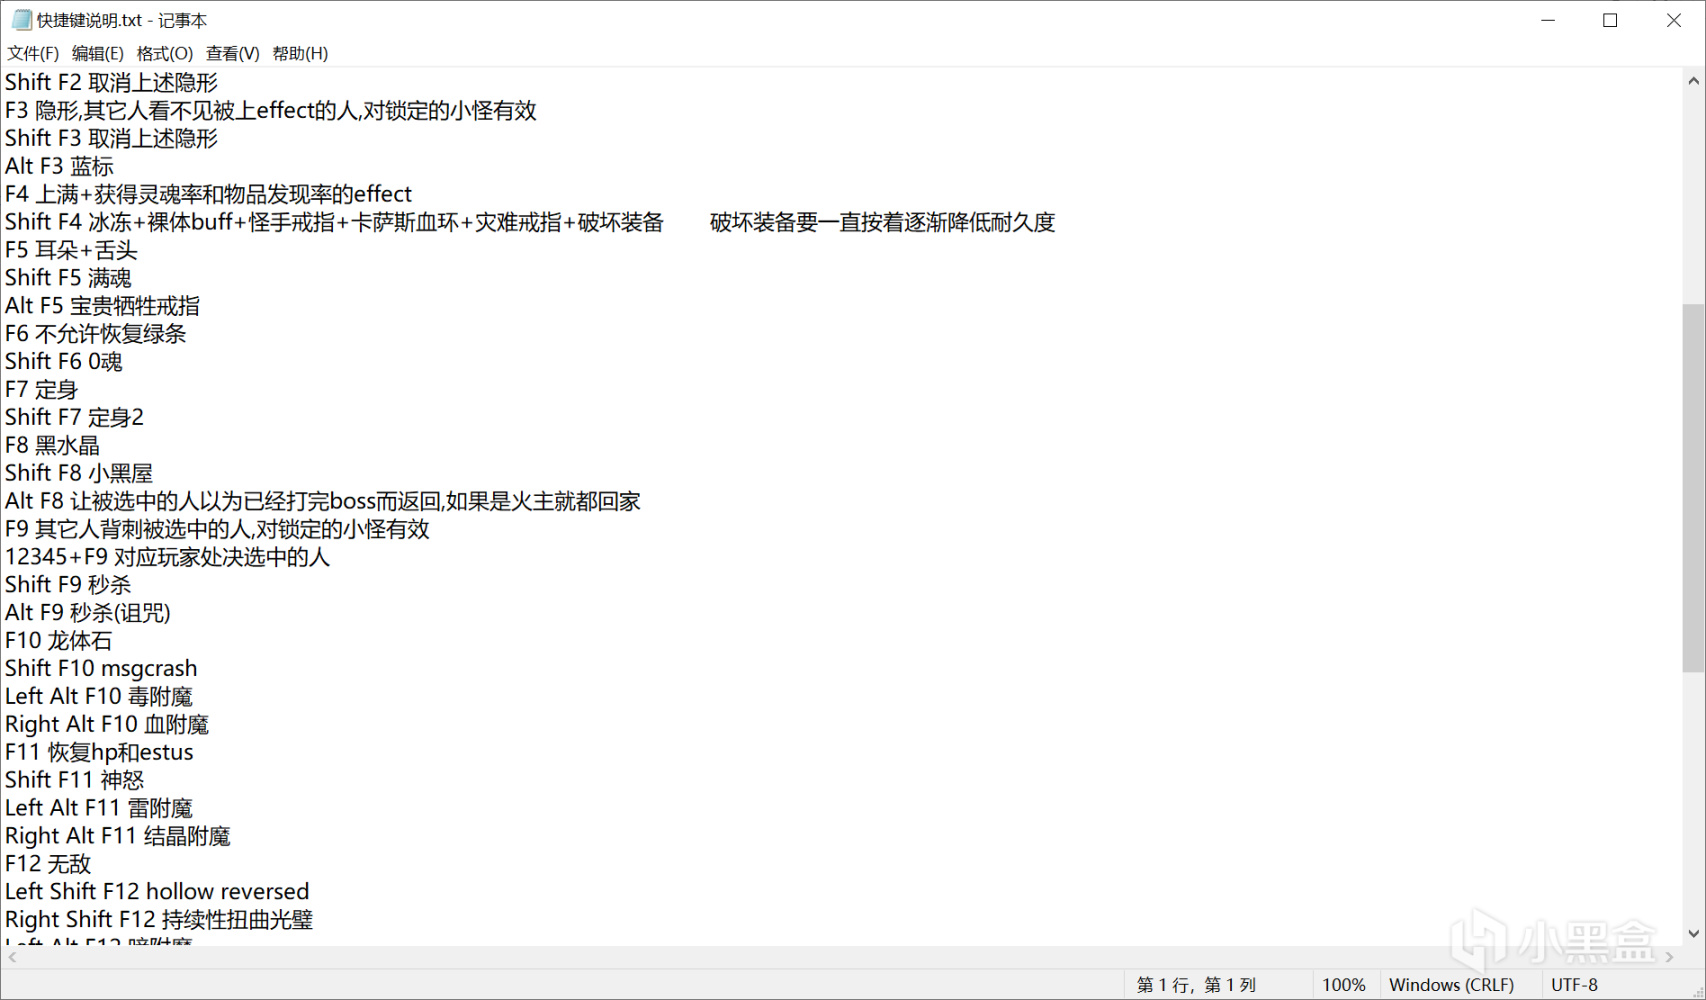
Task: Click the vertical scrollbar up arrow
Action: pyautogui.click(x=1693, y=81)
